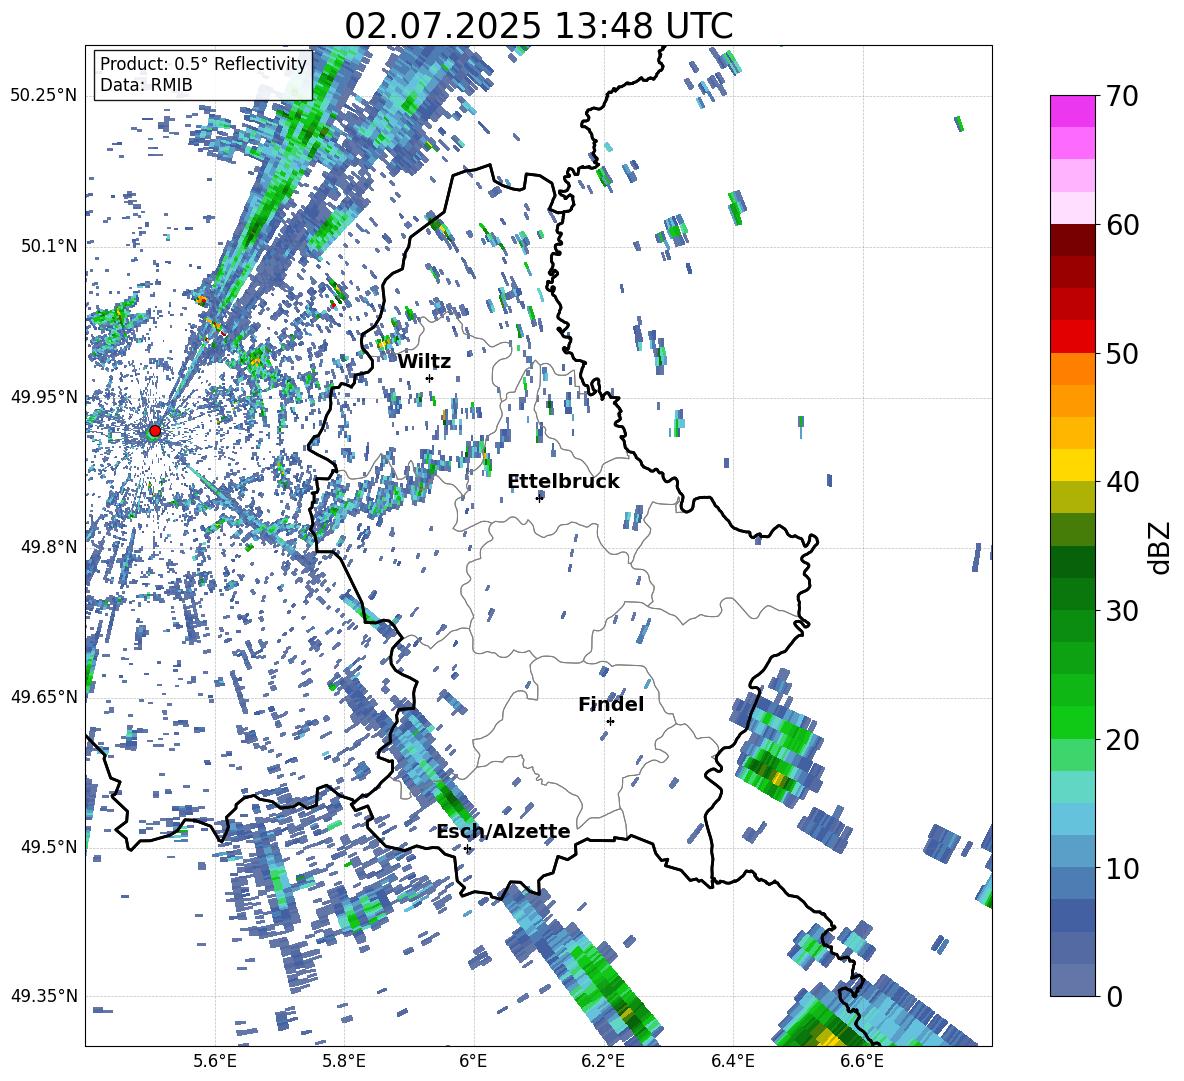Click the title 02.07.2025 13:48 UTC
The image size is (1184, 1081).
[538, 26]
